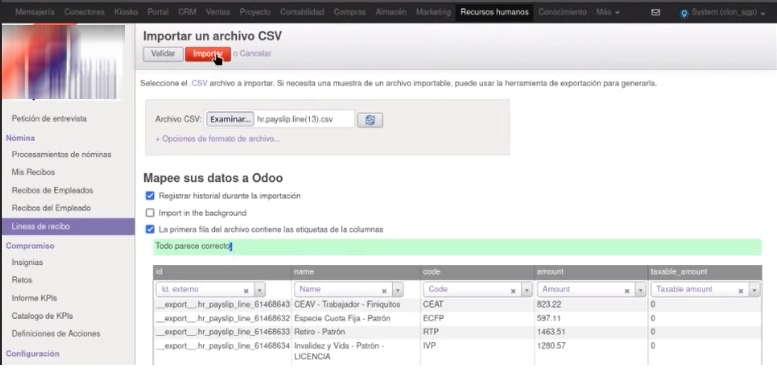Open the Contabilidad menu
Screen dimensions: 777x375
(302, 12)
